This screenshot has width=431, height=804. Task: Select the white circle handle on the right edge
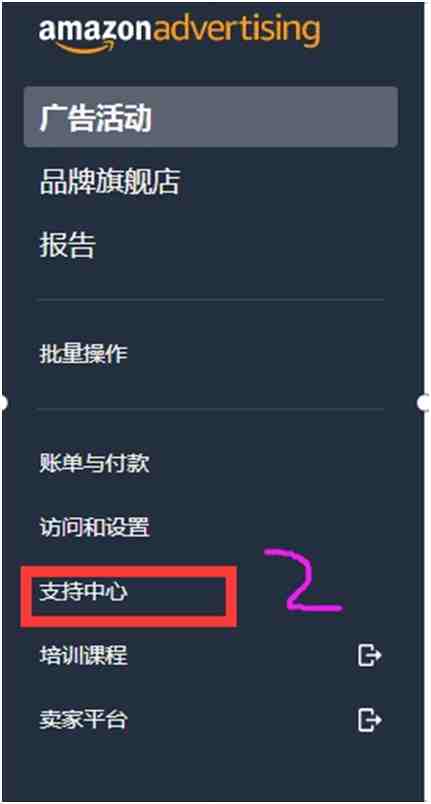424,403
